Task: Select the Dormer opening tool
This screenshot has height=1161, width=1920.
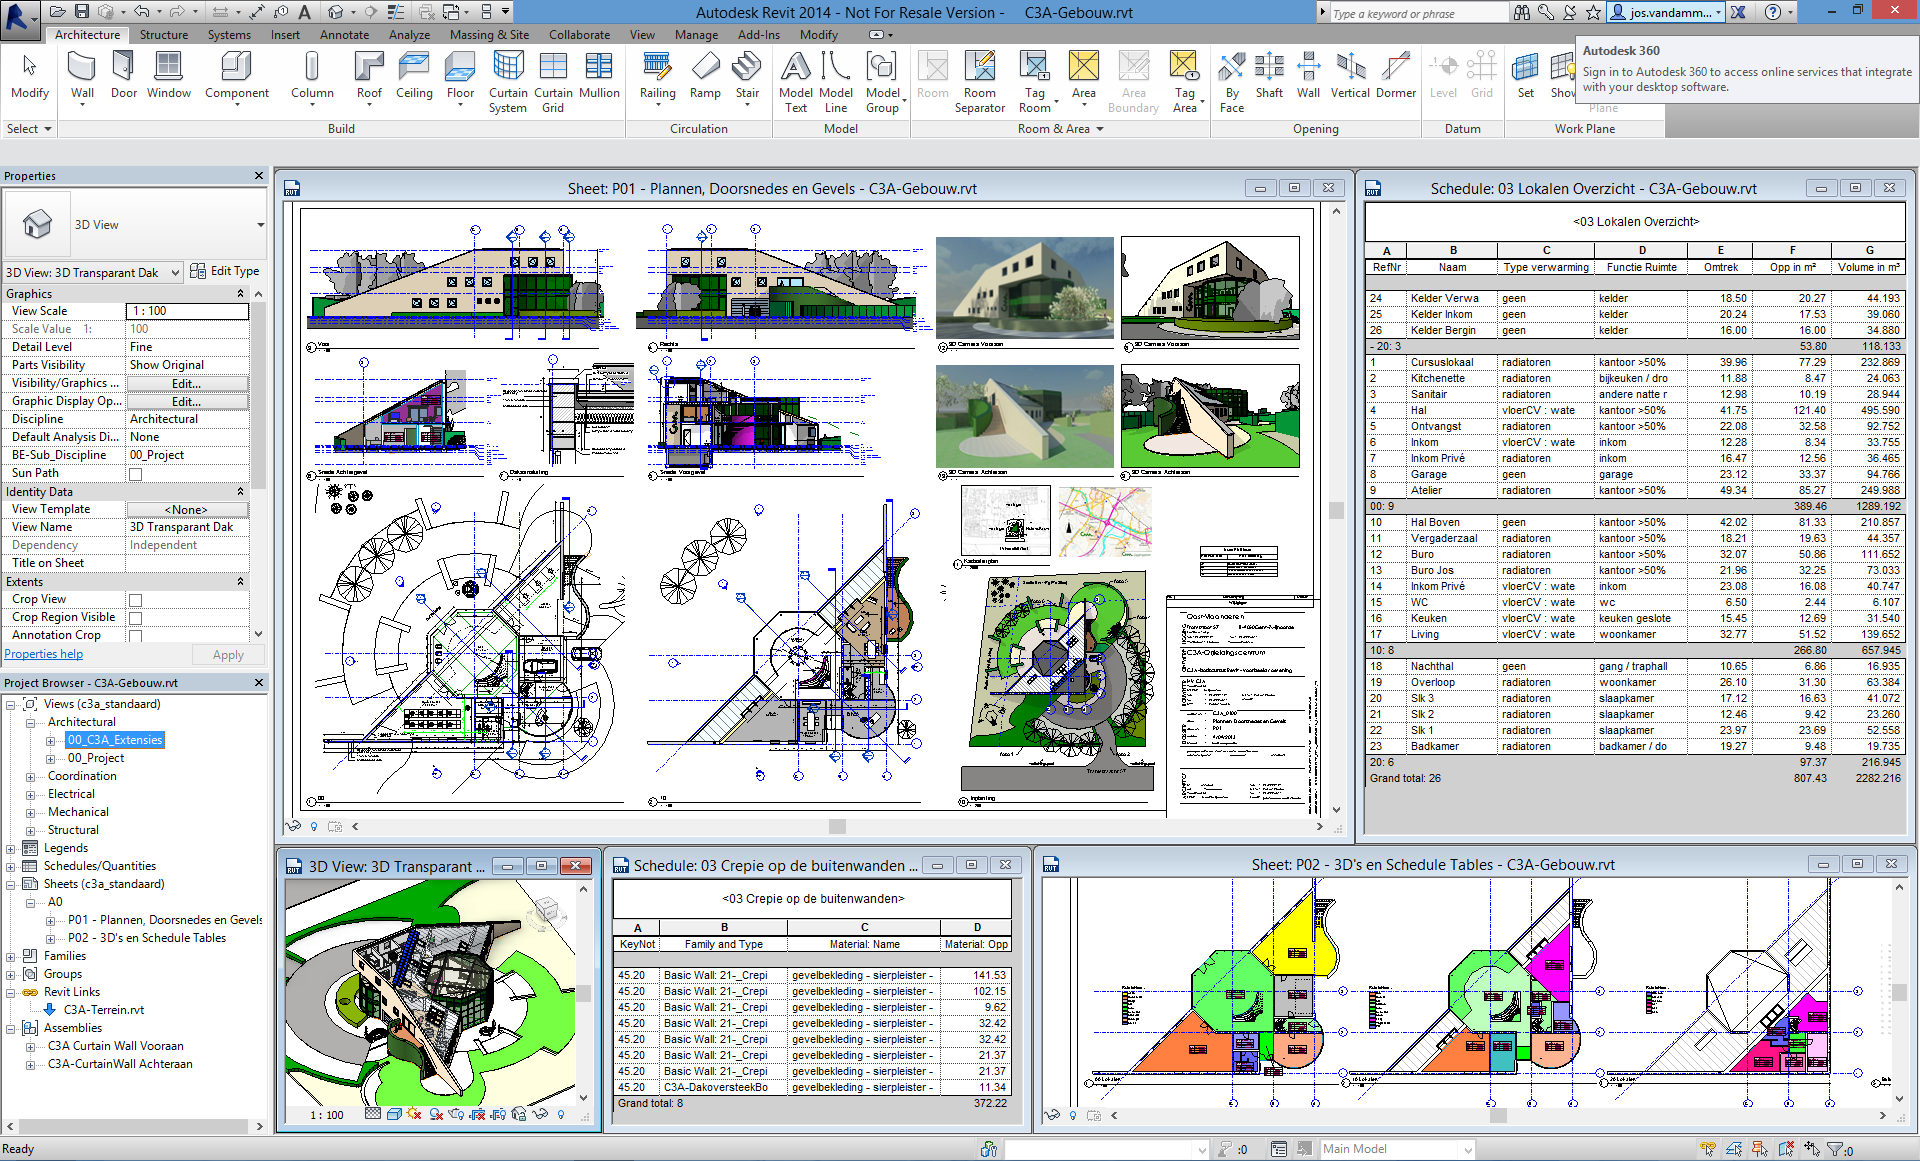Action: (1396, 75)
